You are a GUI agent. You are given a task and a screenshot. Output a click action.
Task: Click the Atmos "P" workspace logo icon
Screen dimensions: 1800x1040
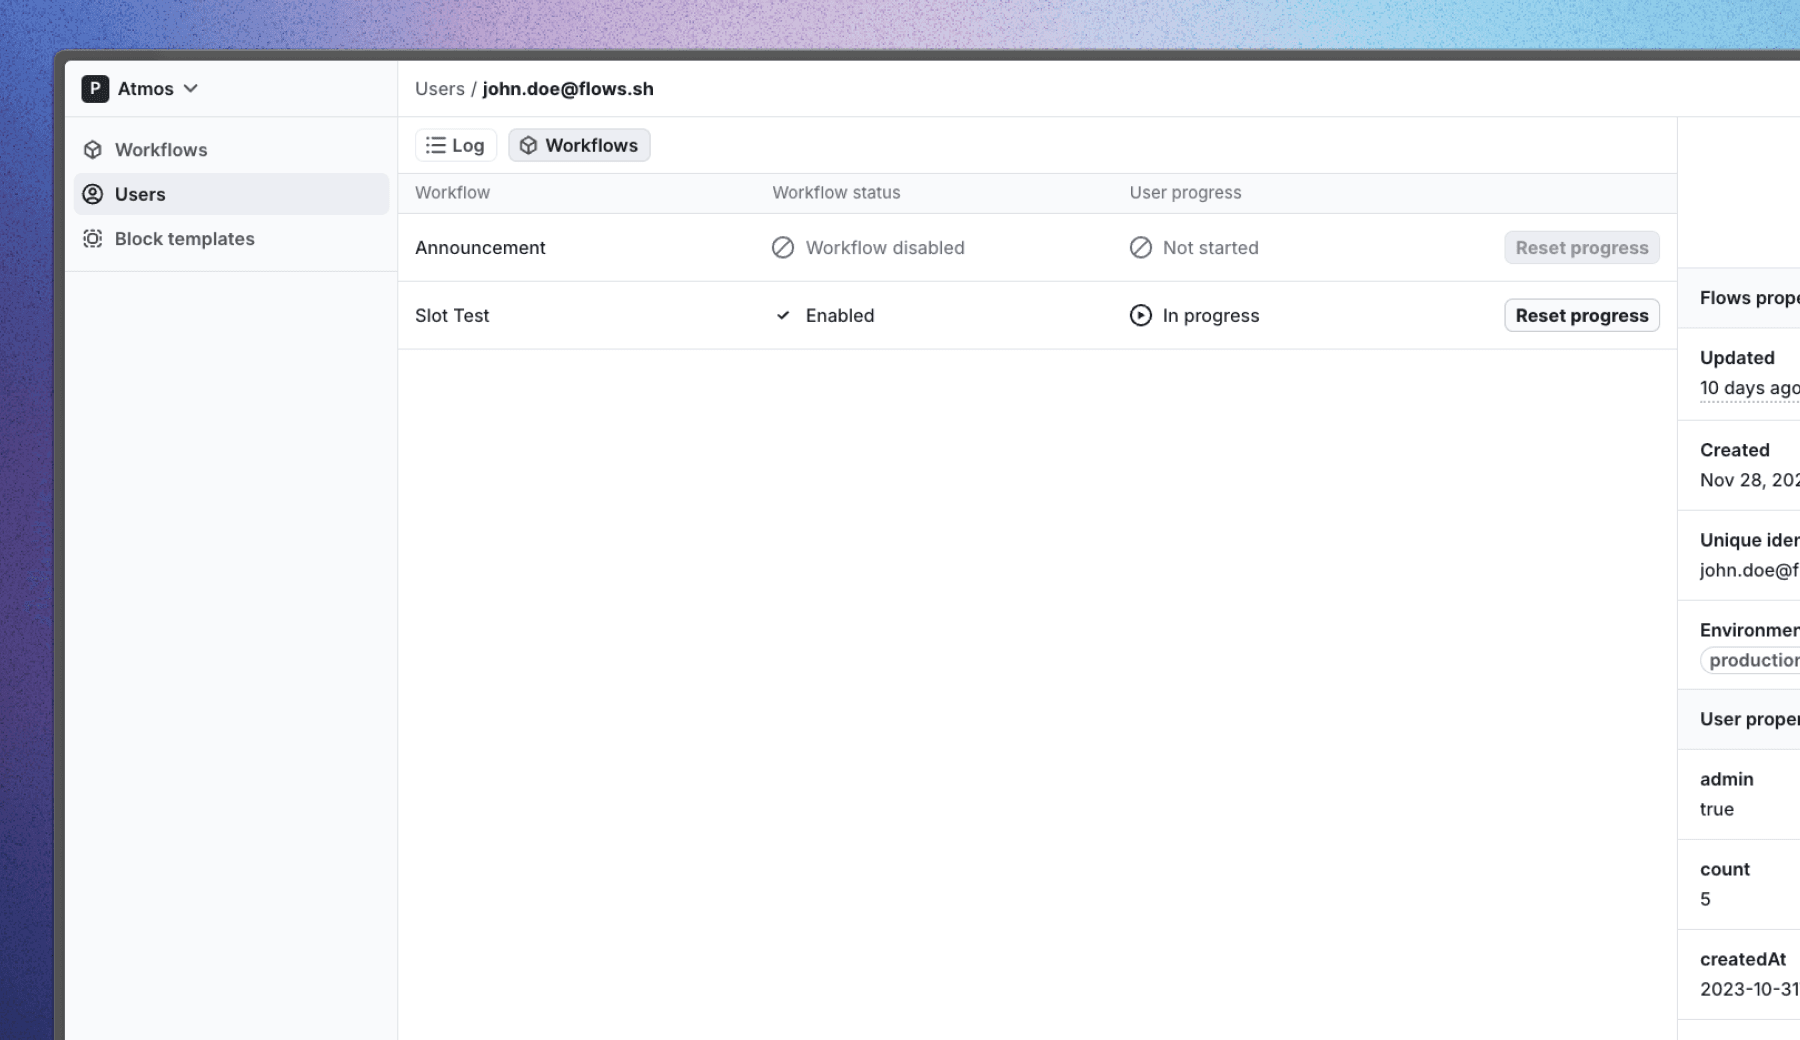[94, 88]
